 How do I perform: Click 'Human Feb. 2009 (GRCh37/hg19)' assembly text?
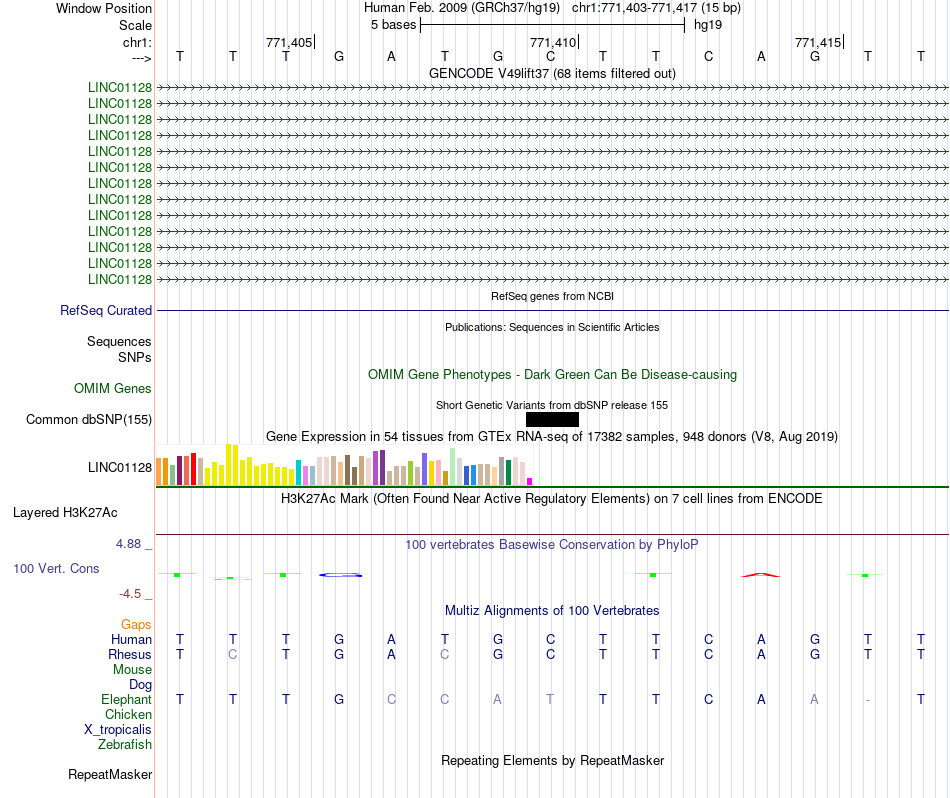pos(463,8)
